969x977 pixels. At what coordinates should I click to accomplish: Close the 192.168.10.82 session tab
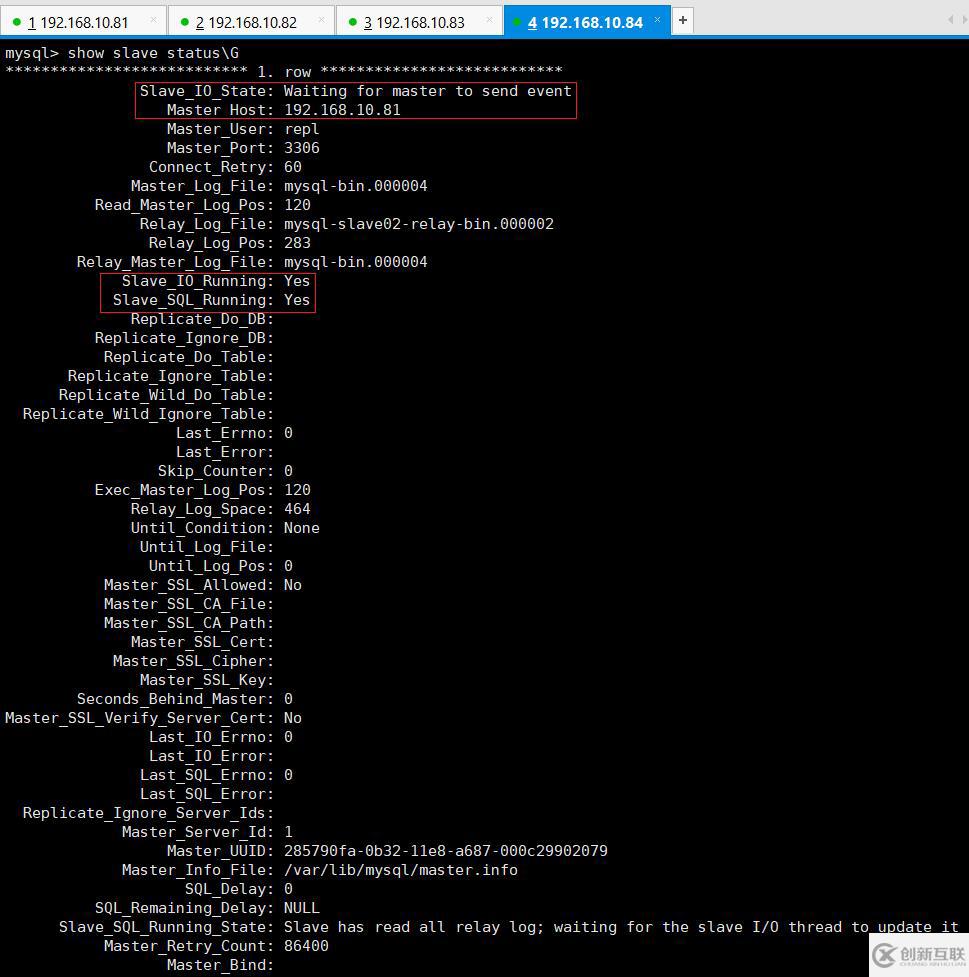[x=322, y=20]
